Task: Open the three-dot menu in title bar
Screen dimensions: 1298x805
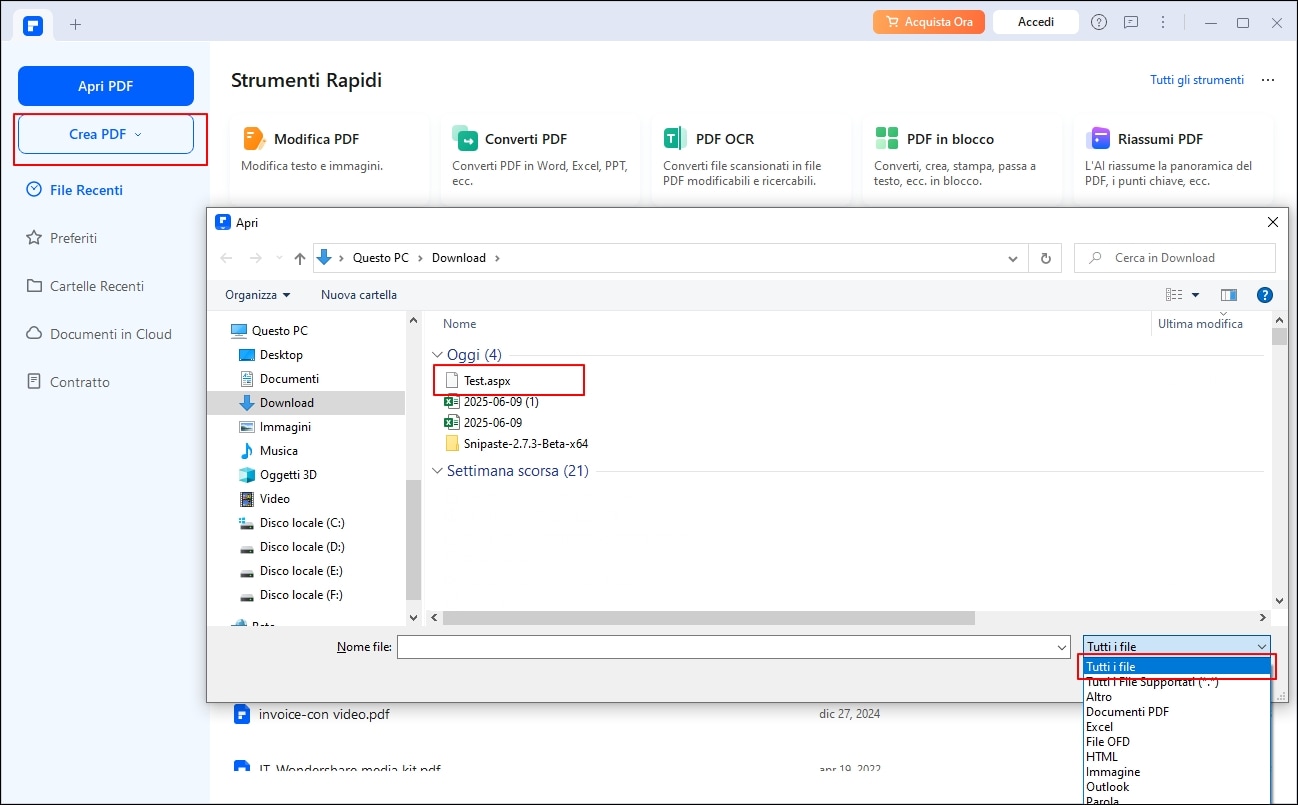Action: [x=1162, y=22]
